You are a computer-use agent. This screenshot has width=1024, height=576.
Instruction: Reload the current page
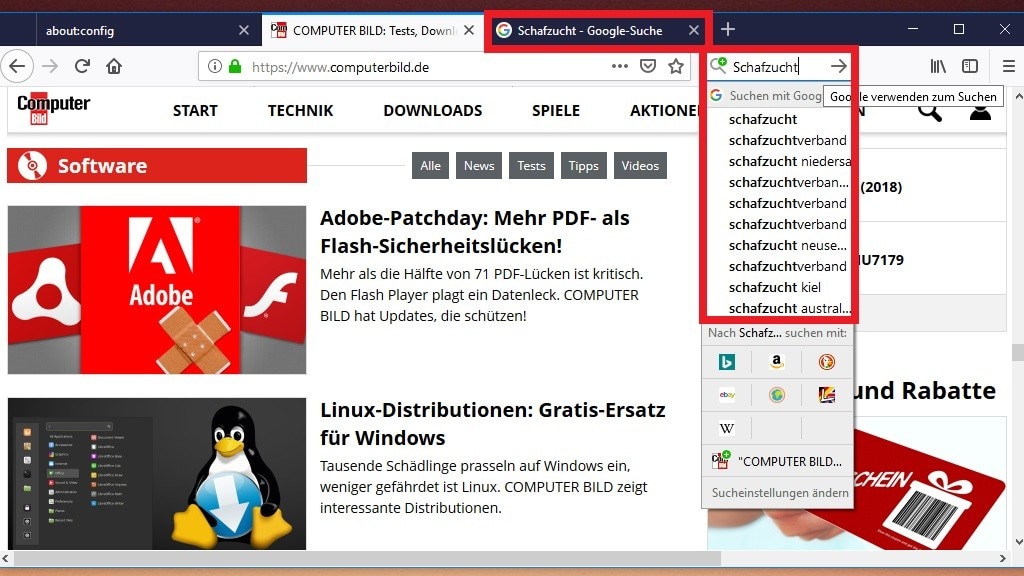(x=82, y=66)
